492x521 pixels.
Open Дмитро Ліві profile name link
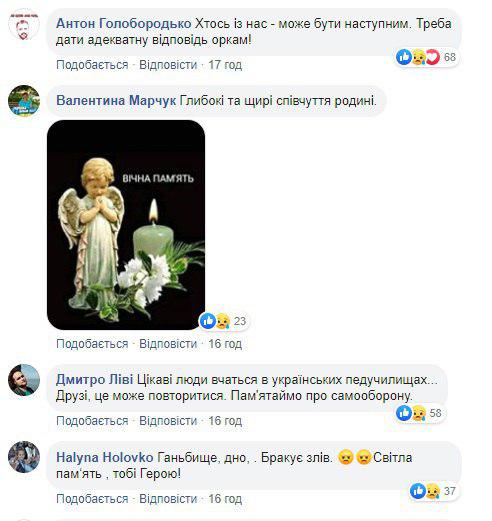[x=95, y=380]
